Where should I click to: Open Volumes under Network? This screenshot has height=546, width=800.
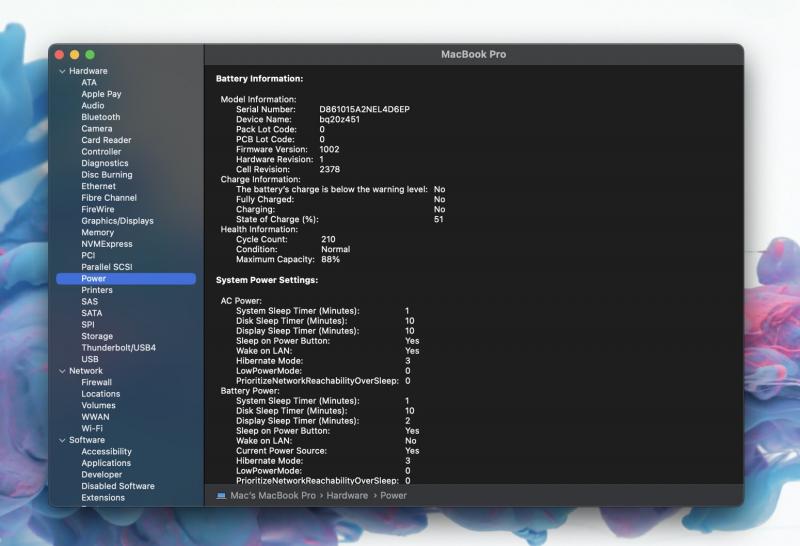tap(98, 405)
